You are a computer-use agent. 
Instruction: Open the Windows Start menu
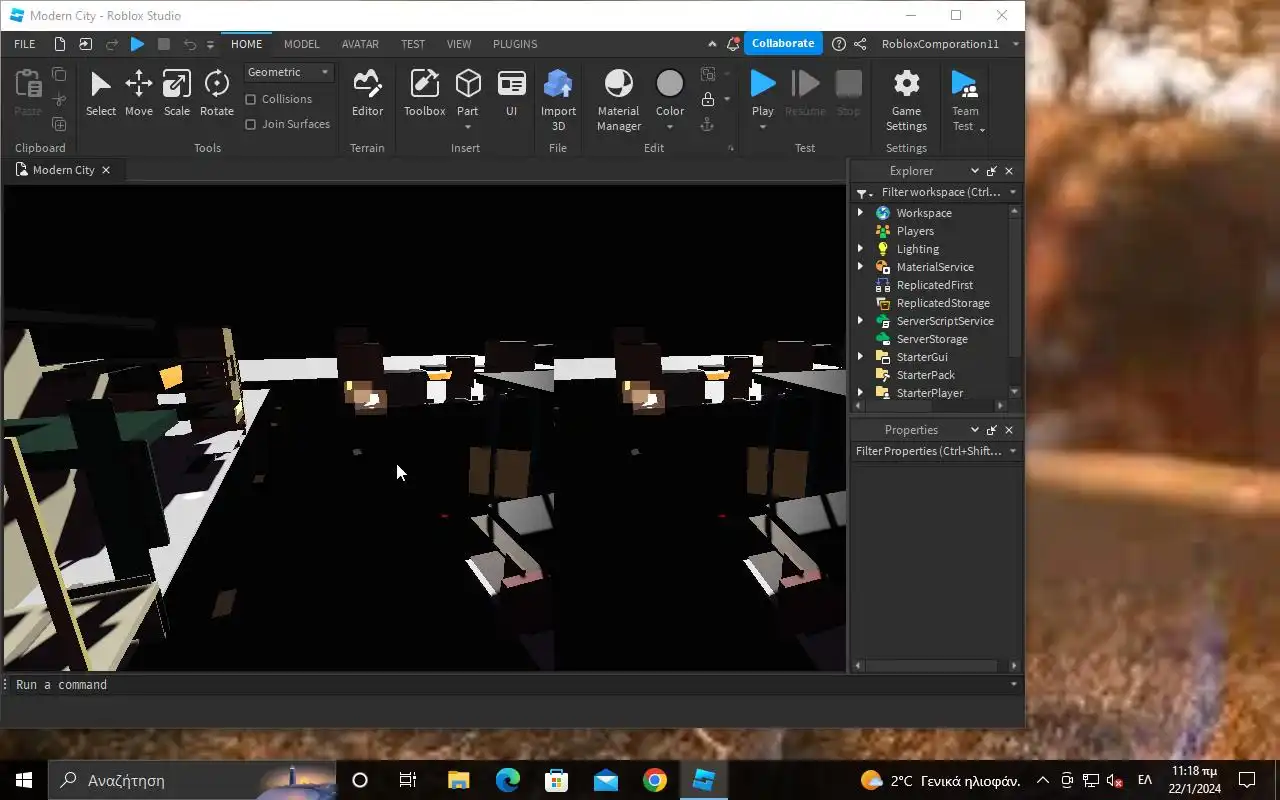pos(24,780)
